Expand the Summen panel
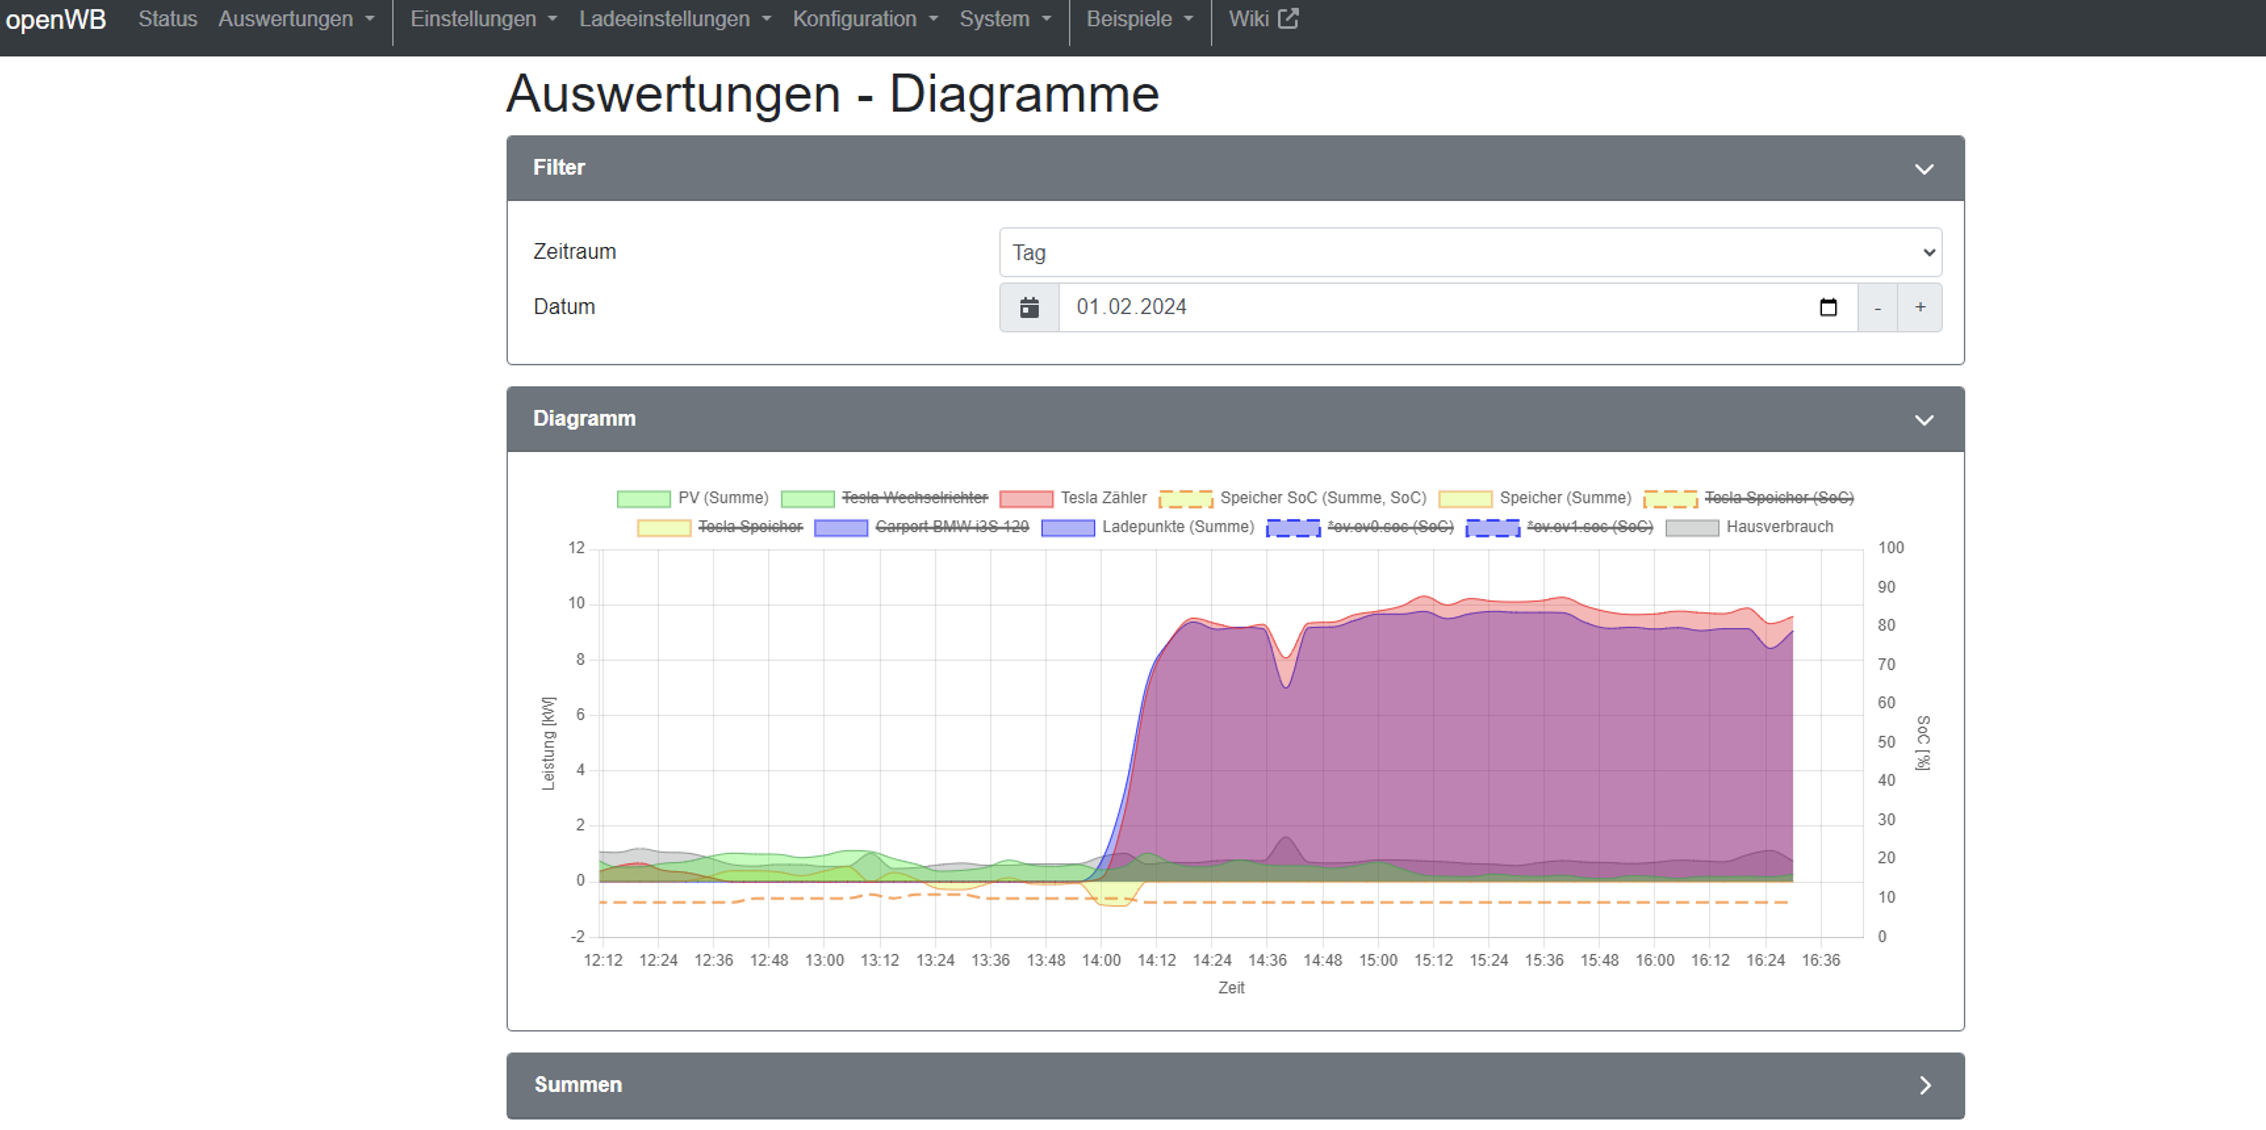 tap(1924, 1085)
